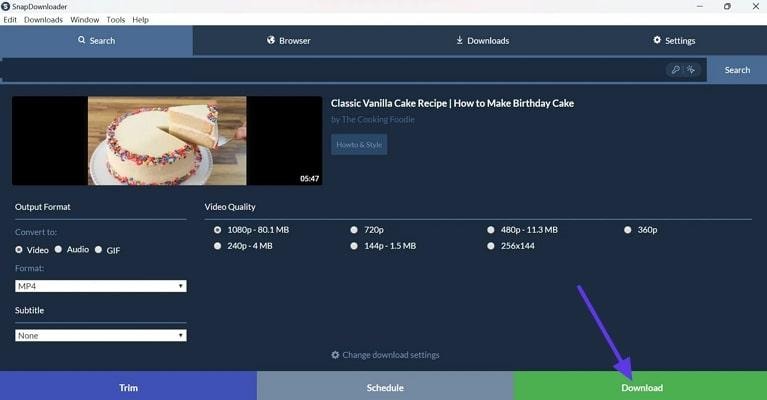Expand the Subtitle None dropdown
767x400 pixels.
(101, 335)
